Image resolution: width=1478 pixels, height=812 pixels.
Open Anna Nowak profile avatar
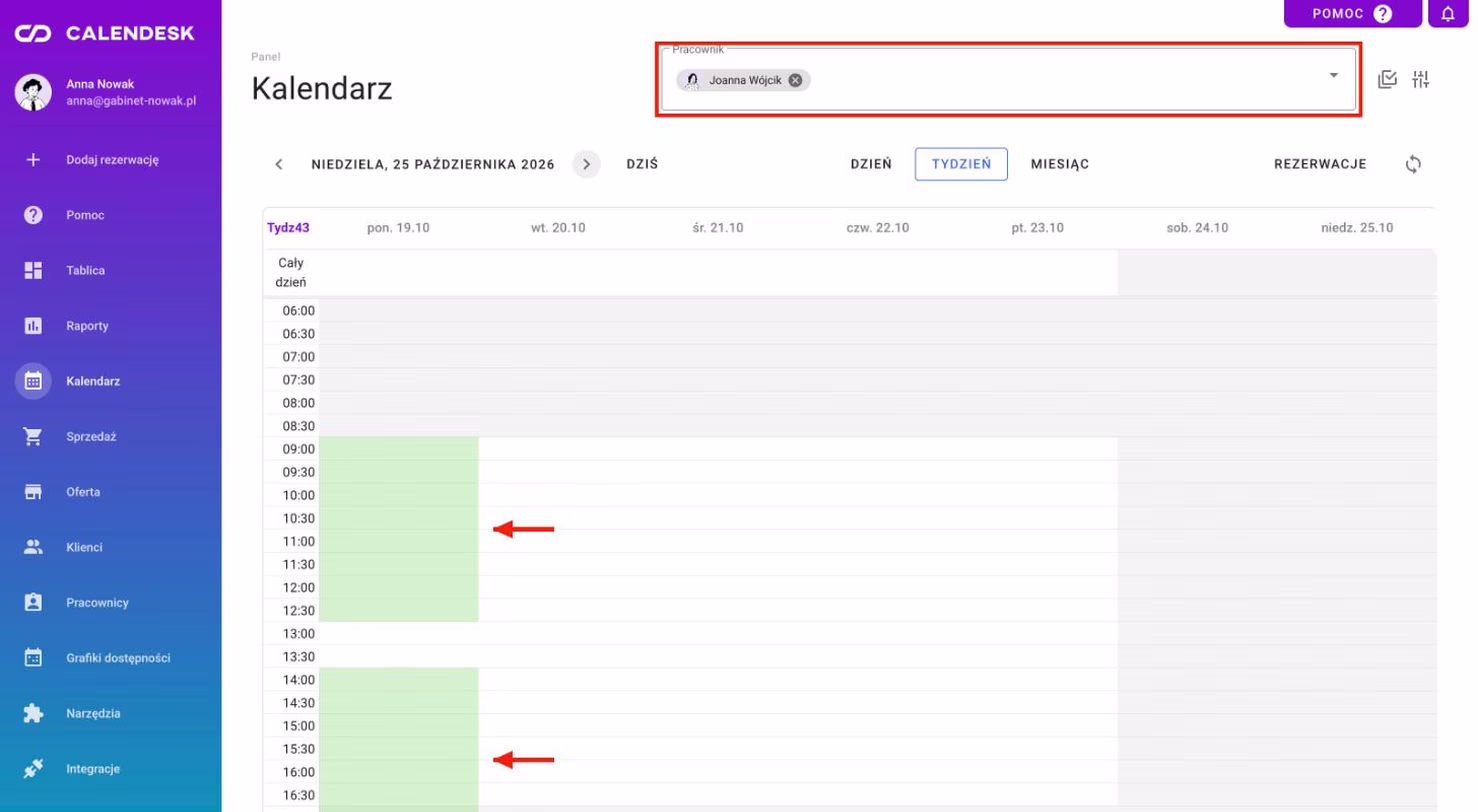click(33, 92)
